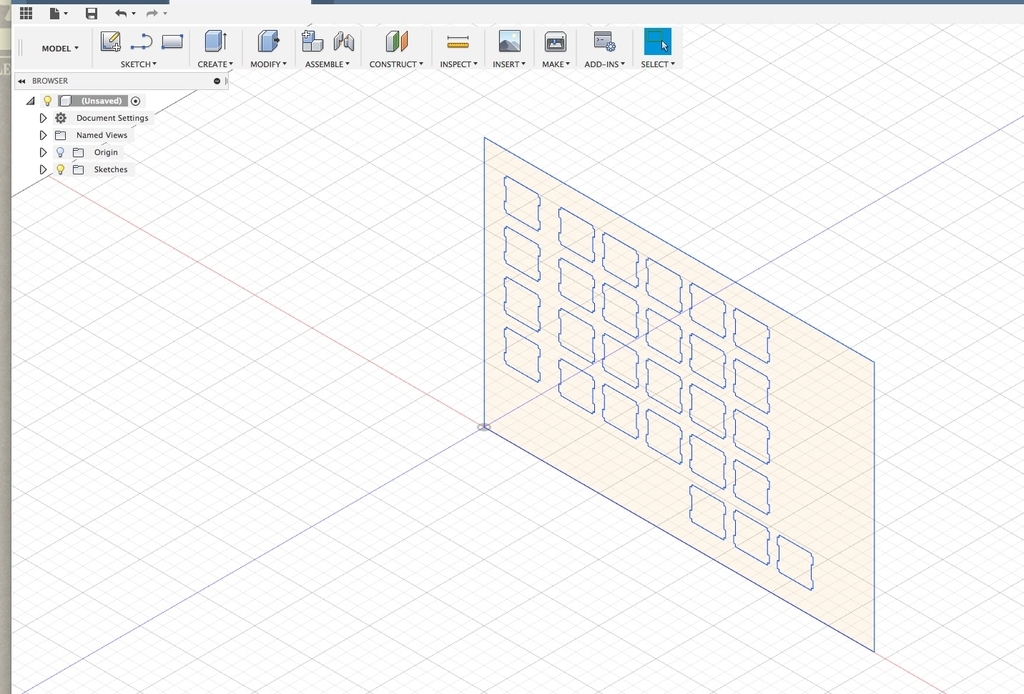This screenshot has width=1024, height=694.
Task: Save the design with the floppy icon
Action: coord(91,13)
